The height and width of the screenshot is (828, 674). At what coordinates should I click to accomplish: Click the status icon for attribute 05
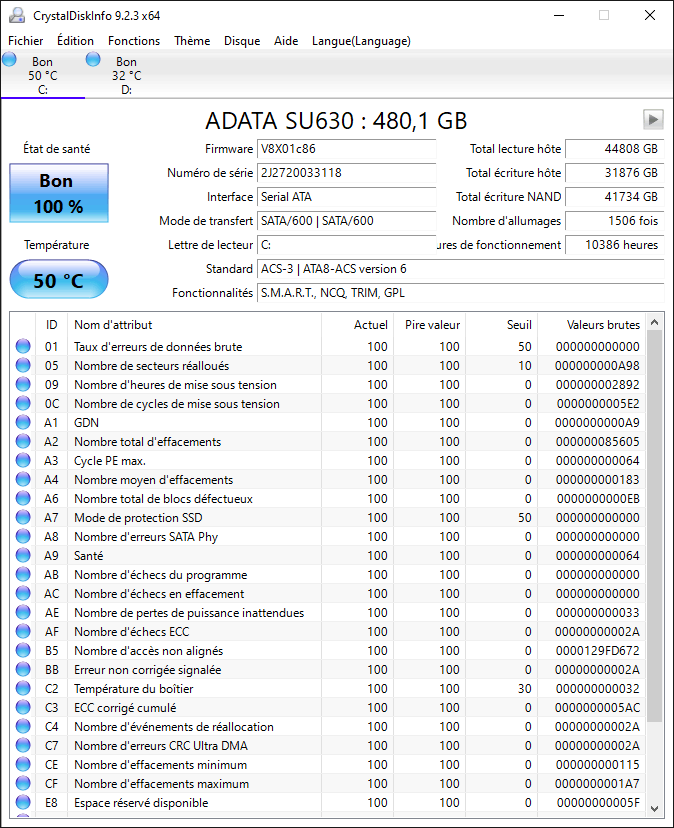(23, 365)
